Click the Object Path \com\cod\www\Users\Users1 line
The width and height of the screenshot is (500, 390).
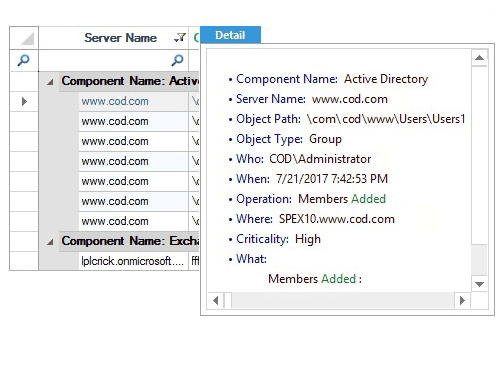click(347, 119)
